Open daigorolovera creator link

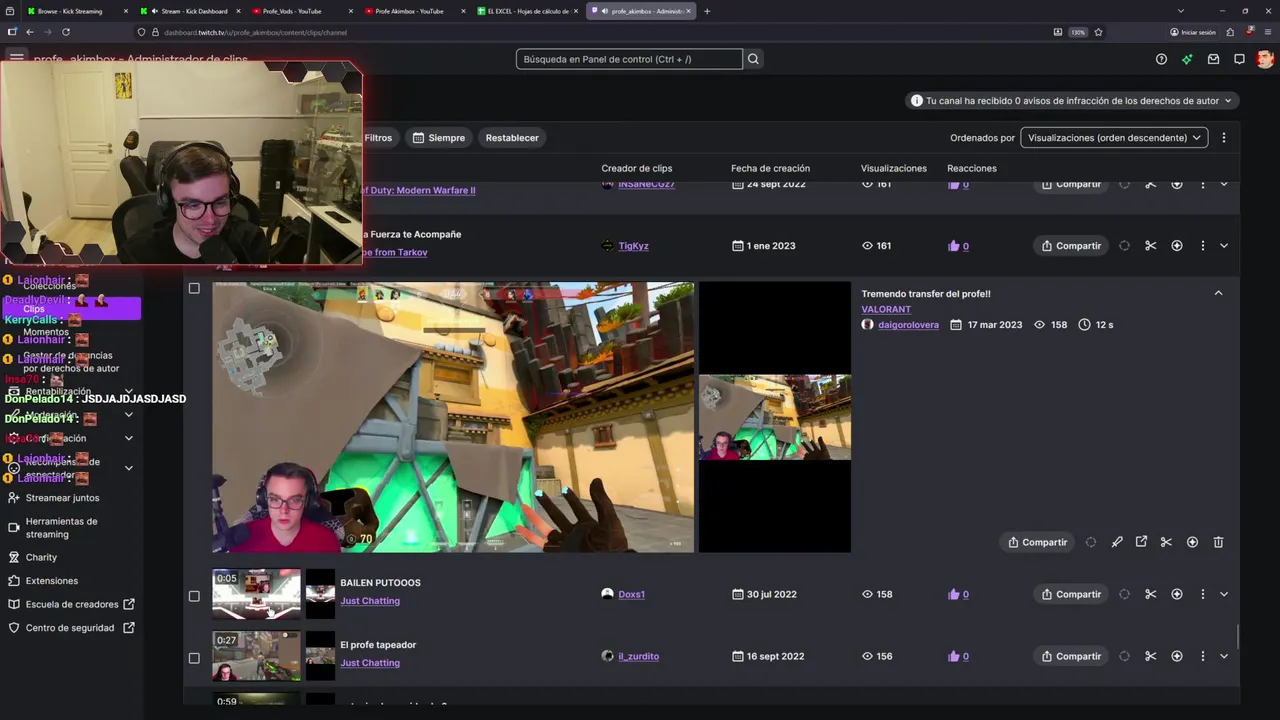tap(908, 325)
